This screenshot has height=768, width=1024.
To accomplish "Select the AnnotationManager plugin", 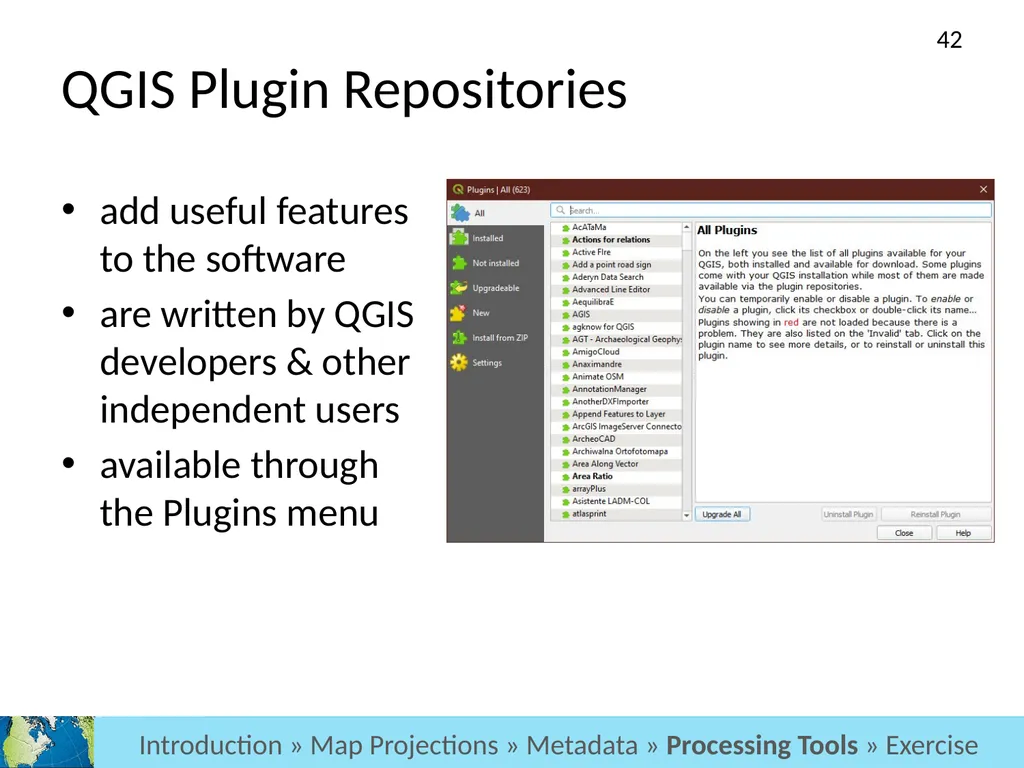I will 616,389.
